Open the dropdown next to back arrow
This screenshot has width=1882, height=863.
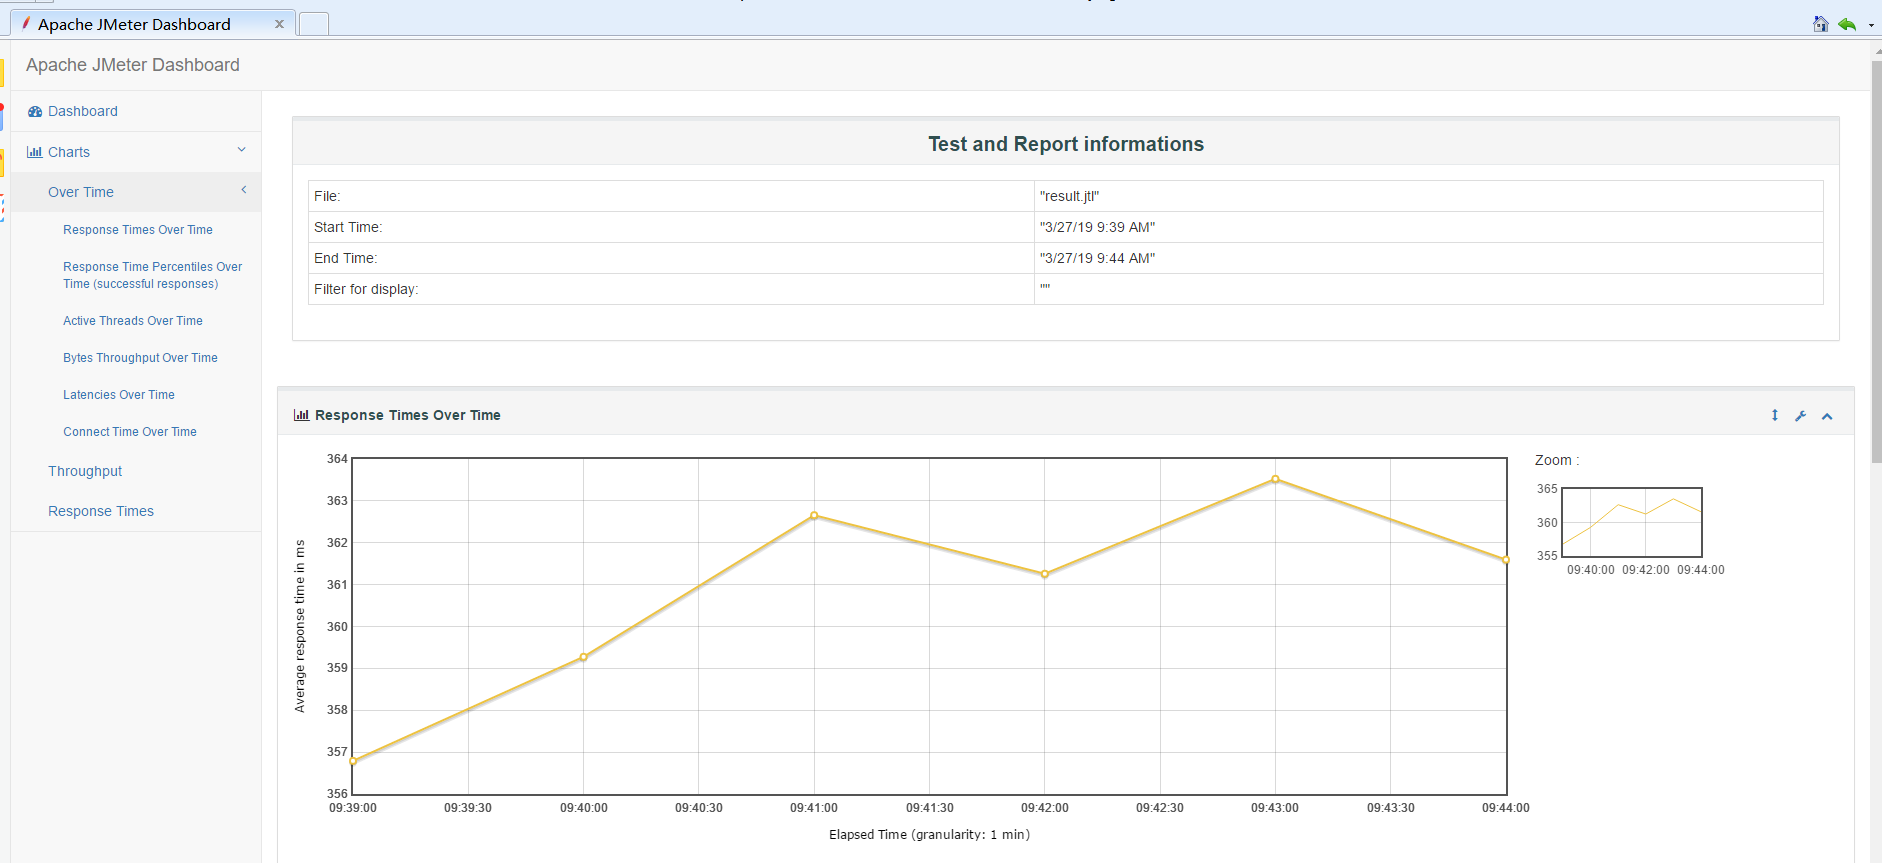tap(1871, 25)
